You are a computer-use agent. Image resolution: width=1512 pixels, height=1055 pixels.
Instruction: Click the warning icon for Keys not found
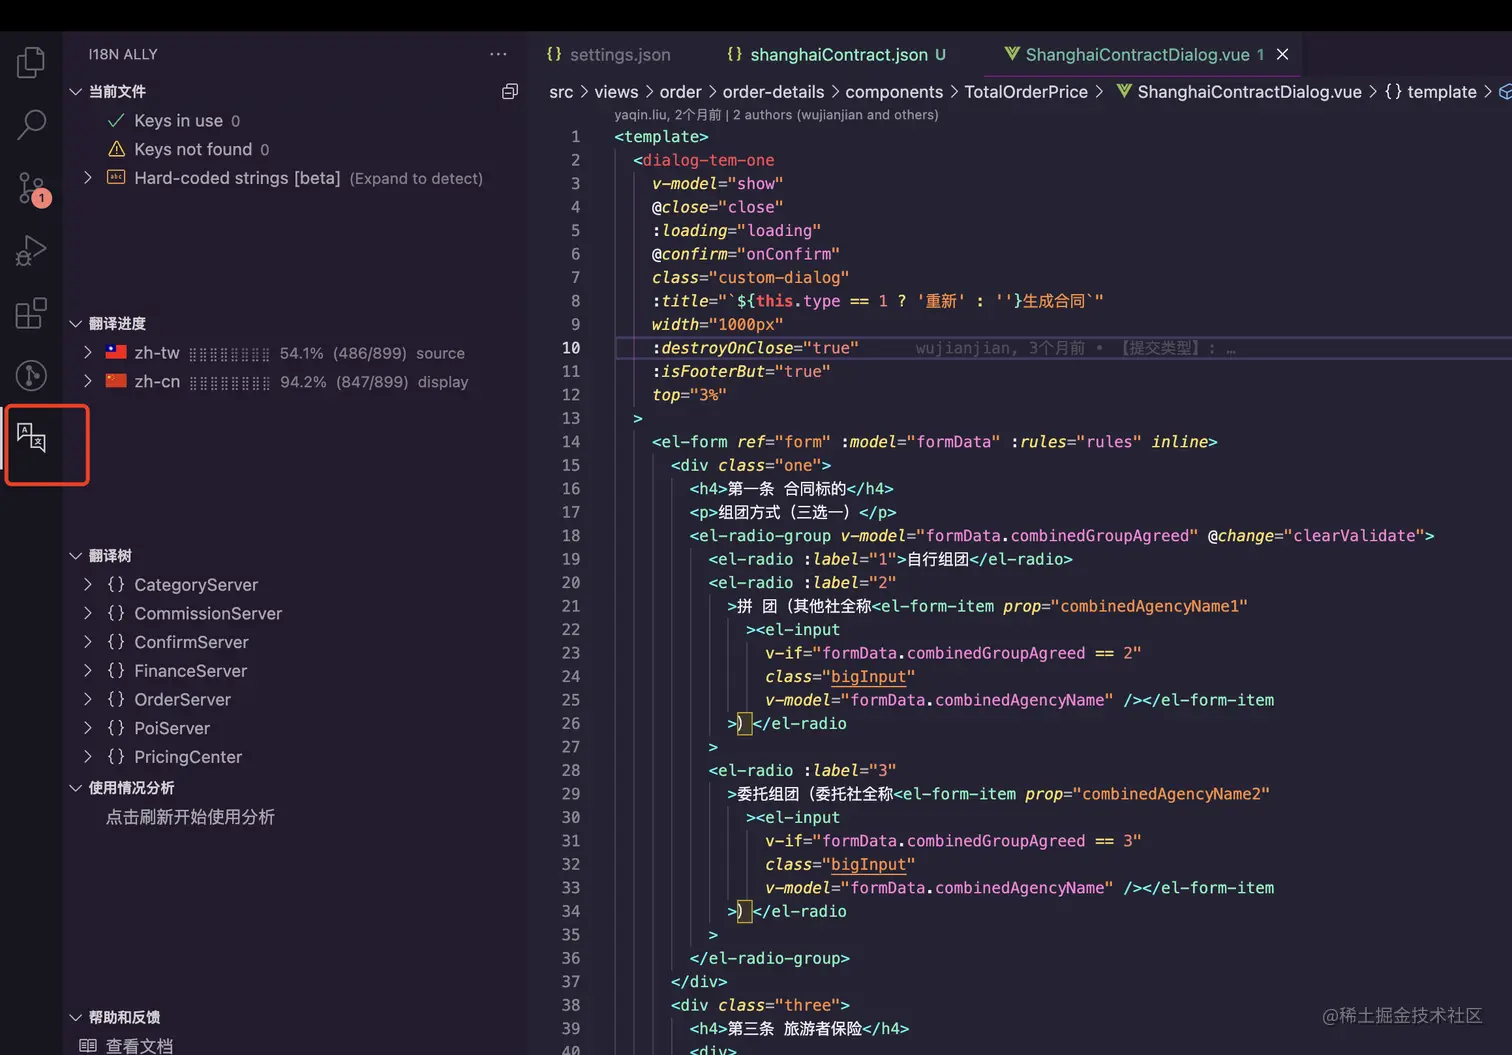(116, 149)
